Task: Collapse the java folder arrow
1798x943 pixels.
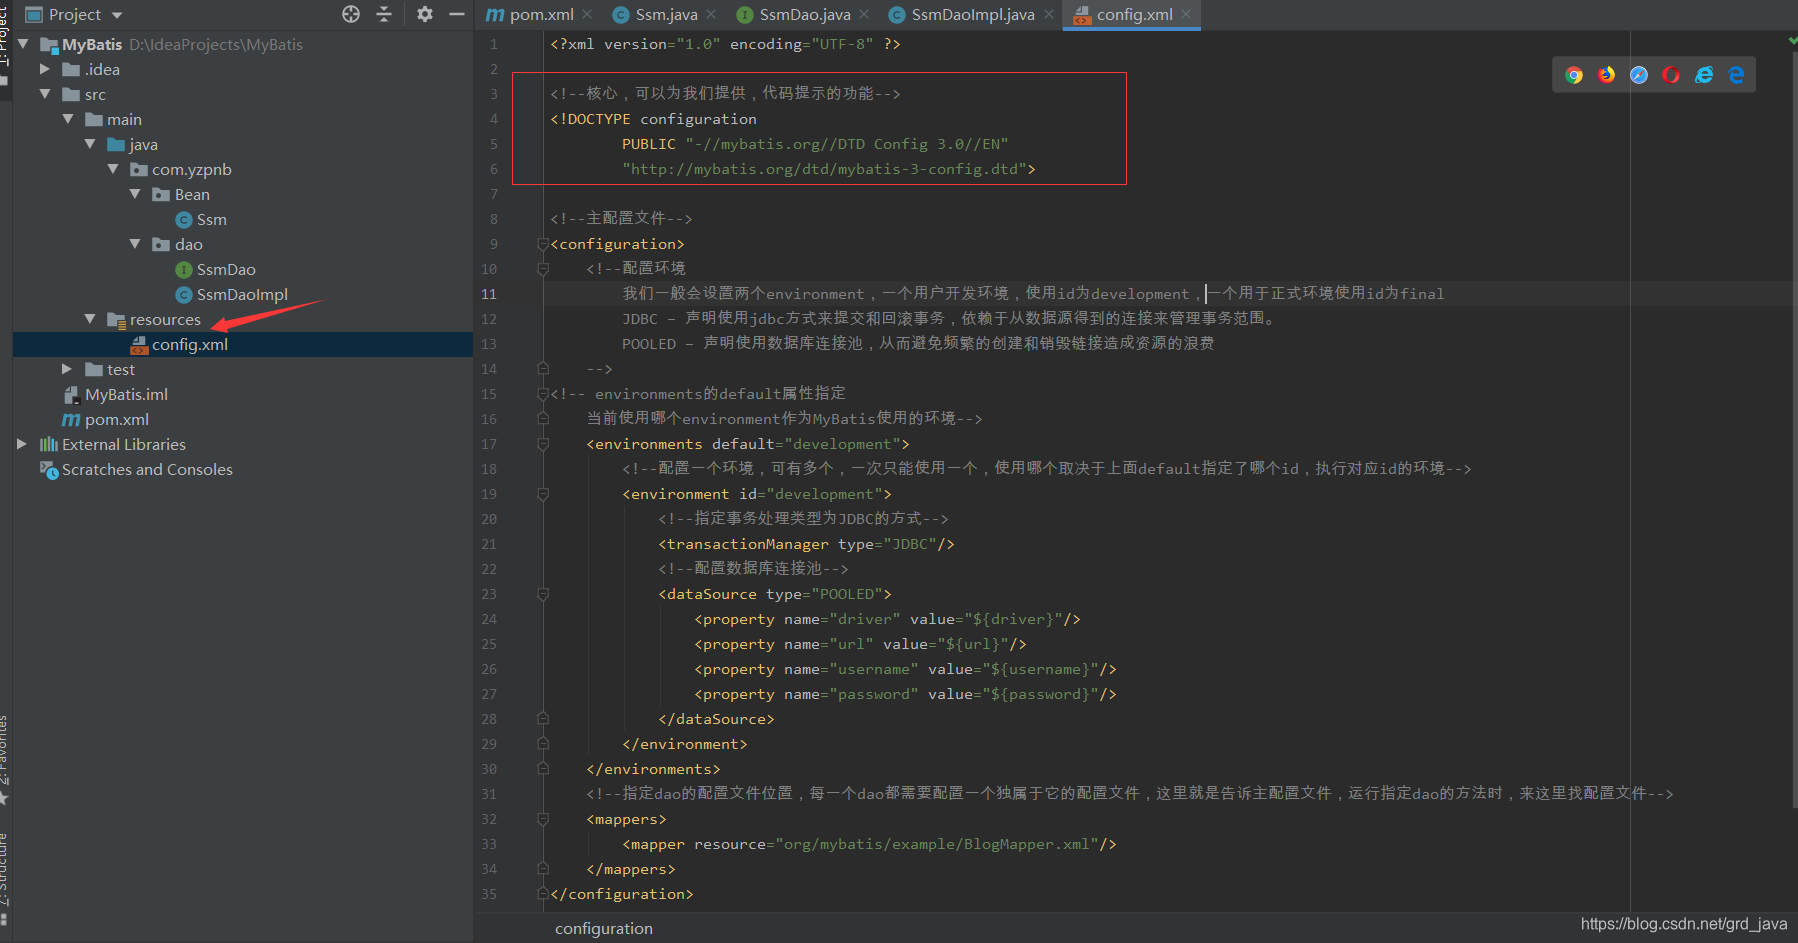Action: (90, 144)
